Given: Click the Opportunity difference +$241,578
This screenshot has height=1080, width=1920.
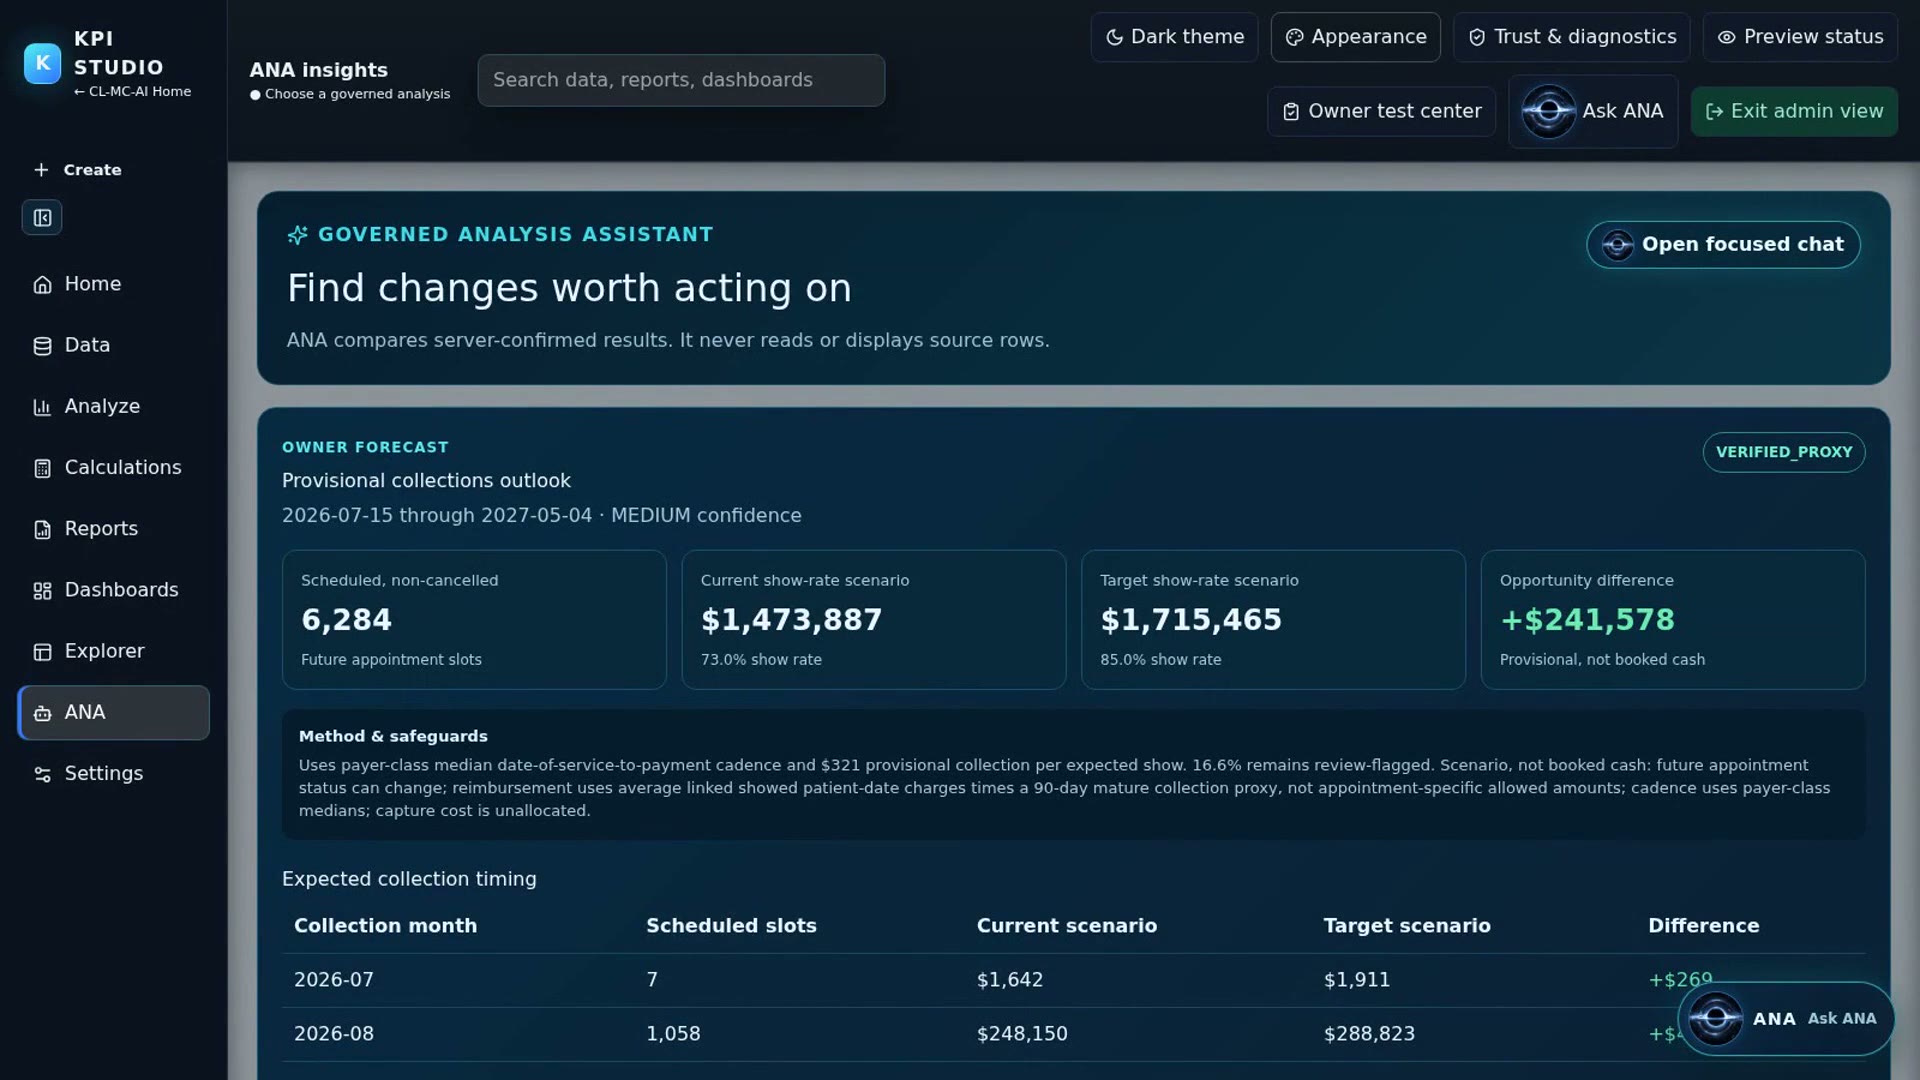Looking at the screenshot, I should point(1587,620).
